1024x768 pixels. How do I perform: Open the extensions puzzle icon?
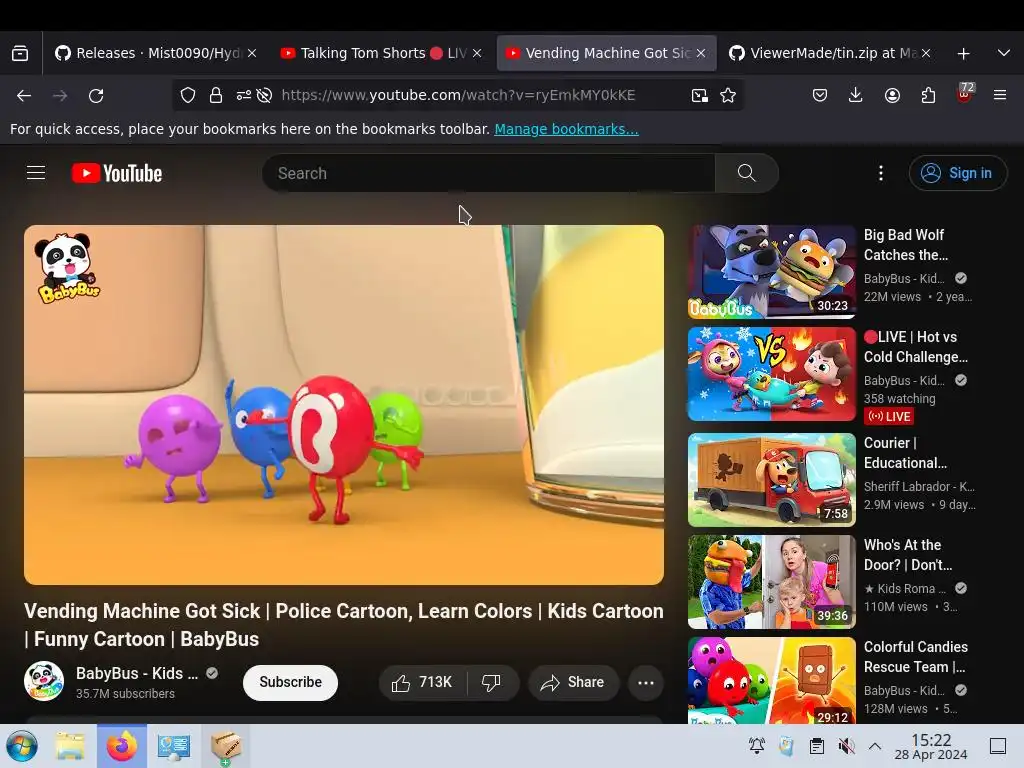click(928, 95)
